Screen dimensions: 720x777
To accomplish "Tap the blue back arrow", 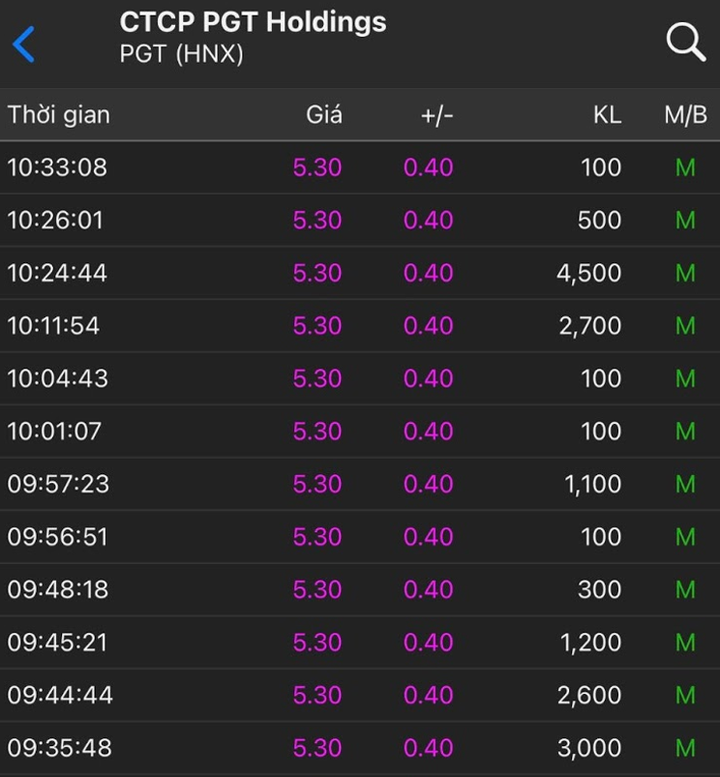I will pyautogui.click(x=24, y=44).
